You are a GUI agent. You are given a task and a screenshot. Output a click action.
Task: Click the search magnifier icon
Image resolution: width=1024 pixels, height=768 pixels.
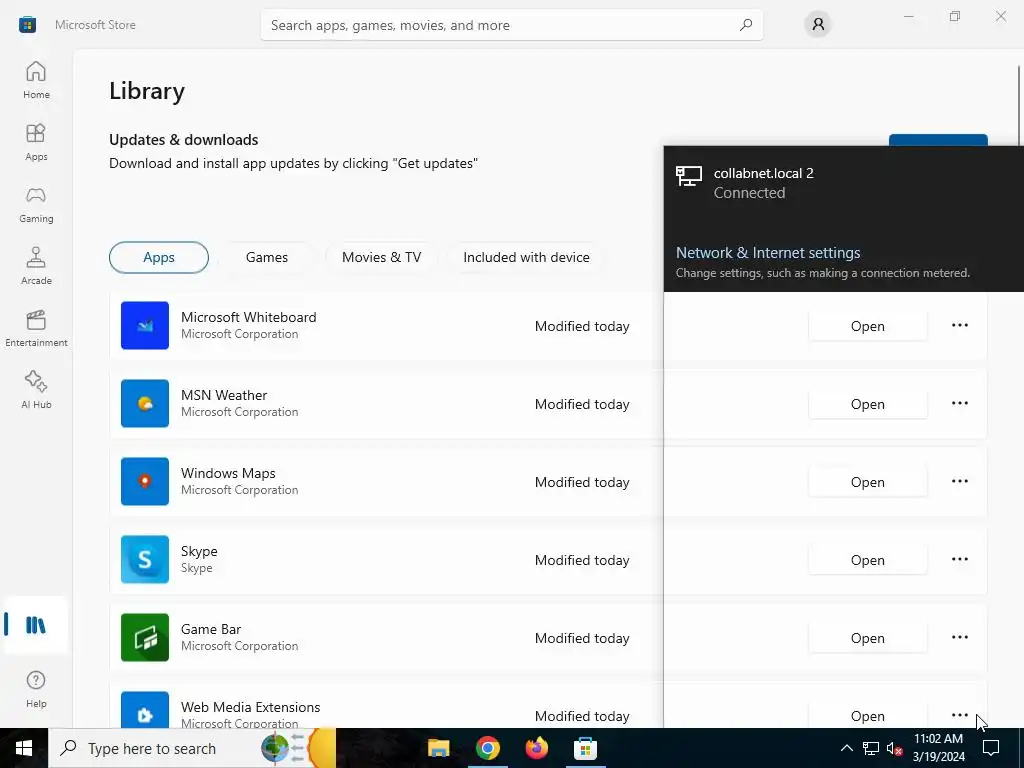745,25
